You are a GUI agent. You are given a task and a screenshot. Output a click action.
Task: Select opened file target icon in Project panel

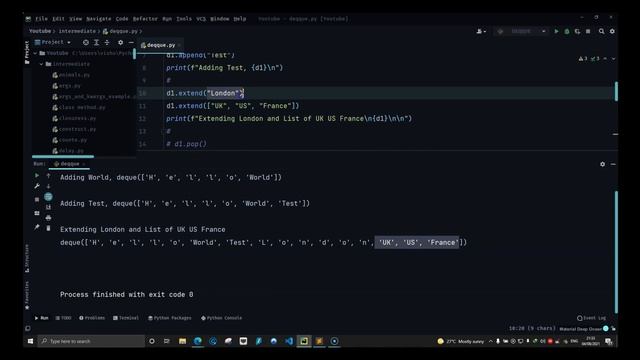(x=85, y=42)
